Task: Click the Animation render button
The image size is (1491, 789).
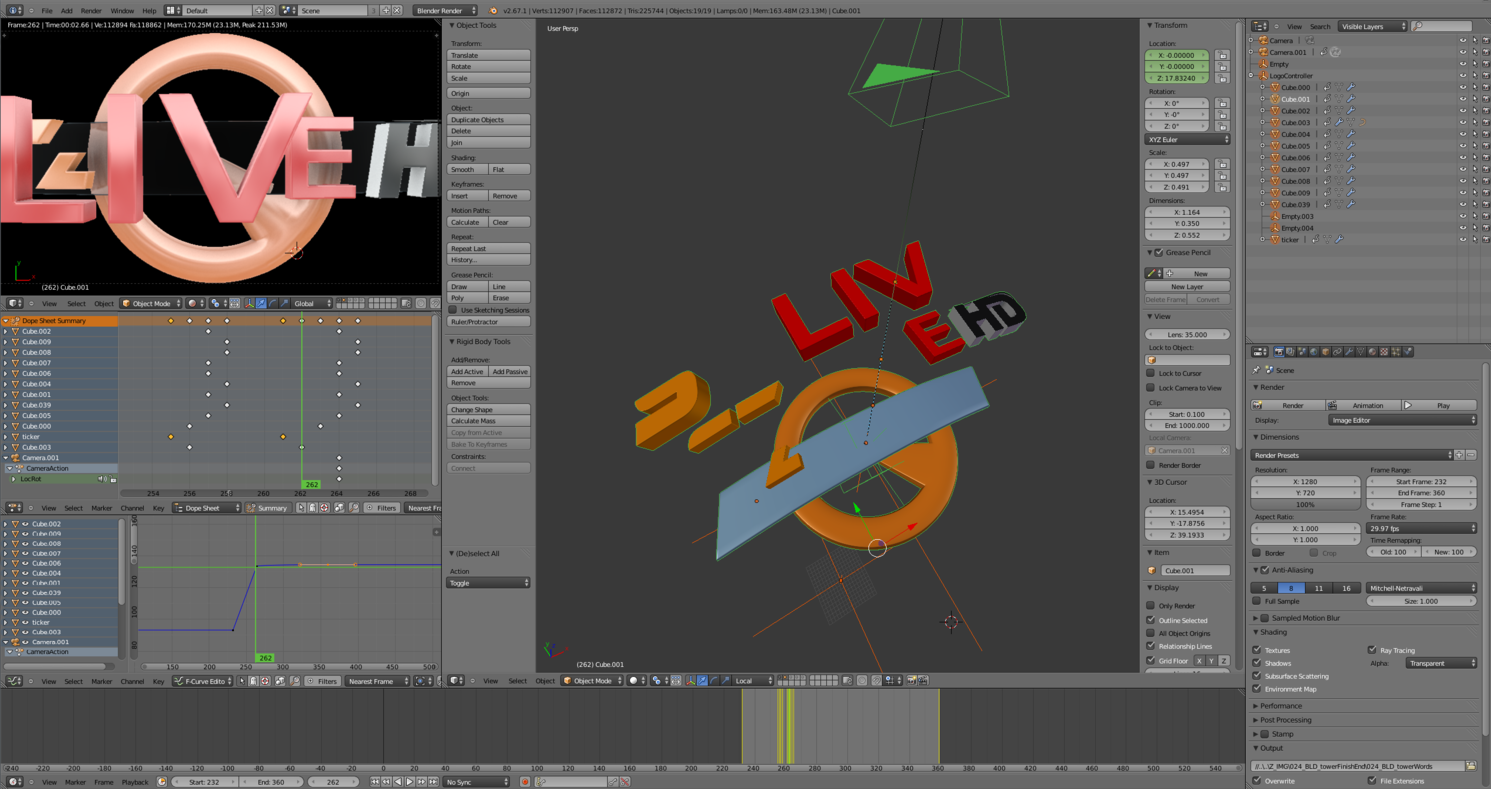Action: (x=1362, y=405)
